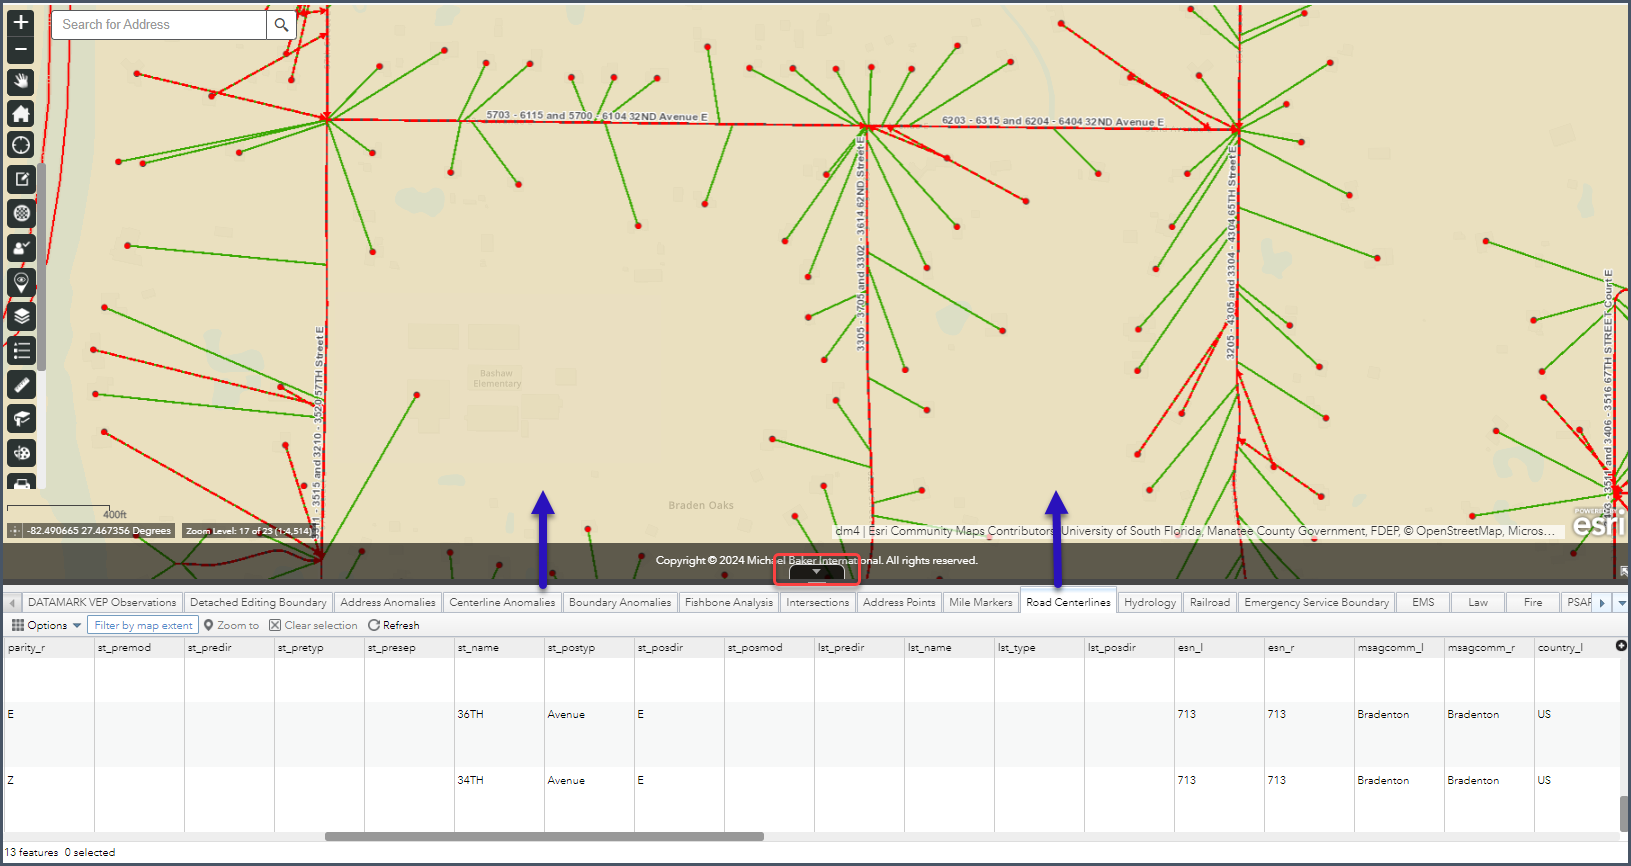Switch to the Emergency Service Boundary tab
This screenshot has height=866, width=1631.
click(x=1316, y=603)
